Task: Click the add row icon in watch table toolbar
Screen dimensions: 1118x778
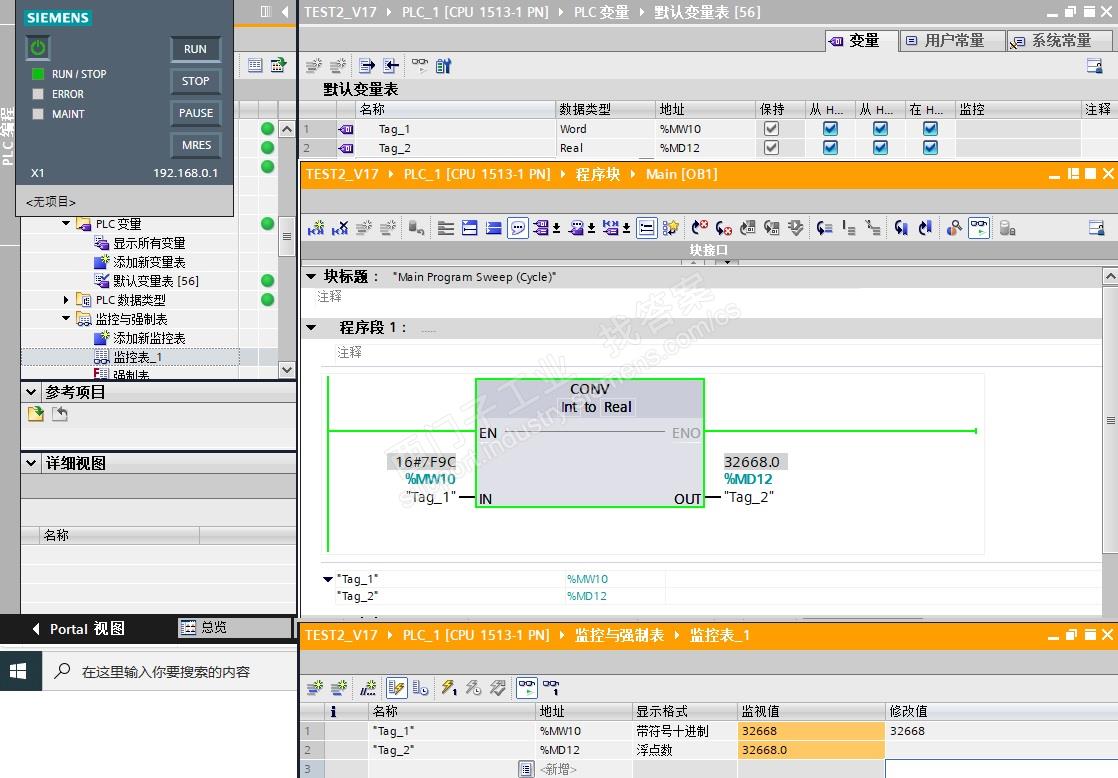Action: 339,688
